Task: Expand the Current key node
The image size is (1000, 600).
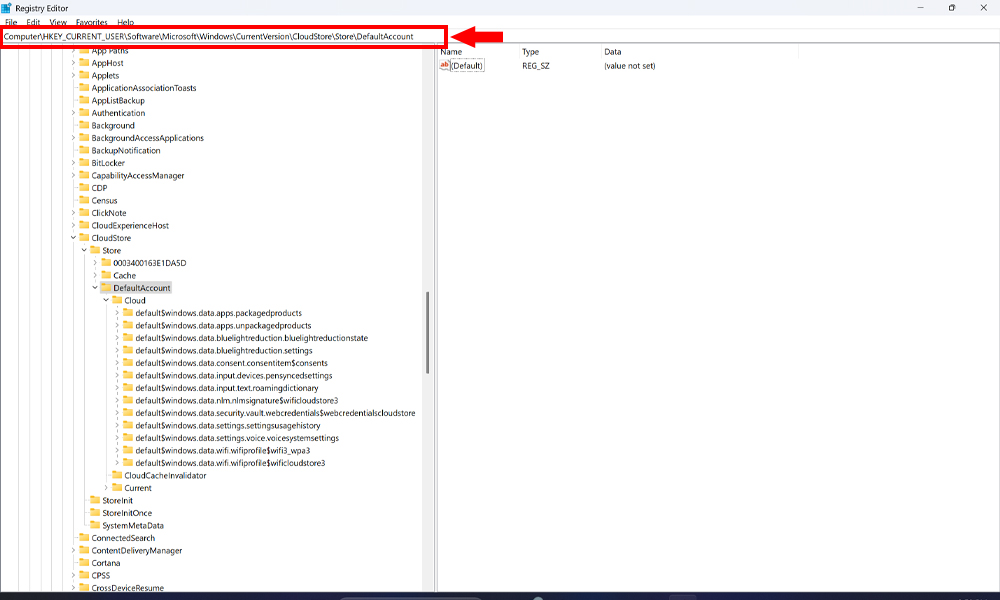Action: pos(106,488)
